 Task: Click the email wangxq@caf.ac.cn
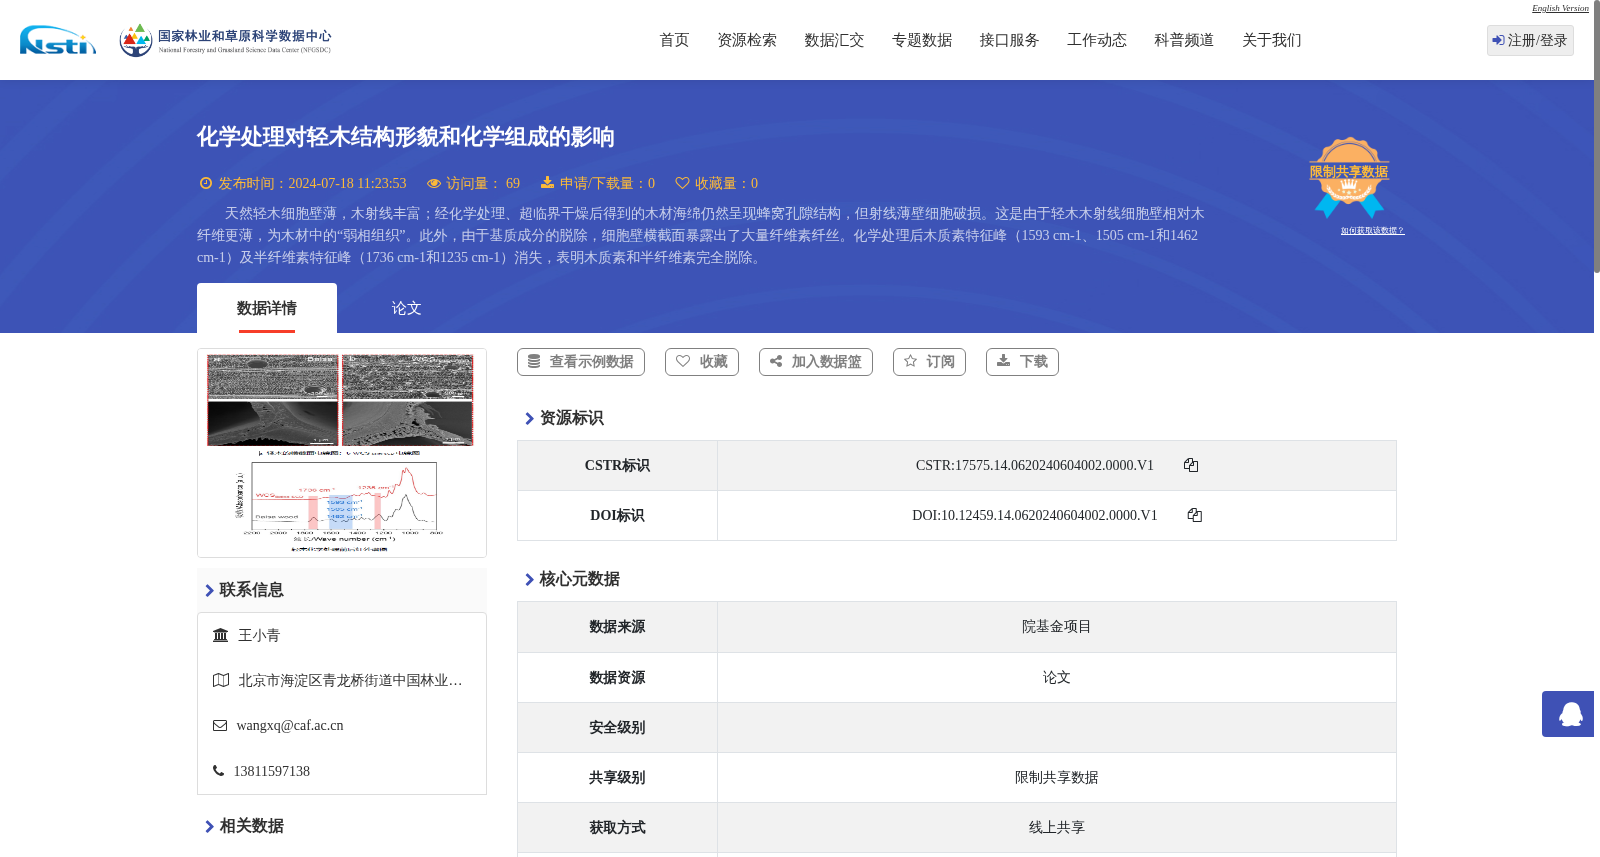290,726
